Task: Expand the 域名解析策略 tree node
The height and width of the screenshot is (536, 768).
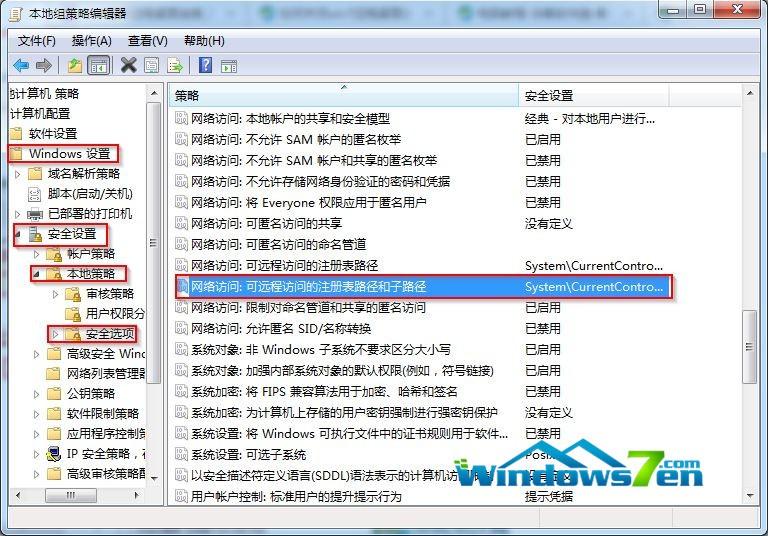Action: pyautogui.click(x=18, y=174)
